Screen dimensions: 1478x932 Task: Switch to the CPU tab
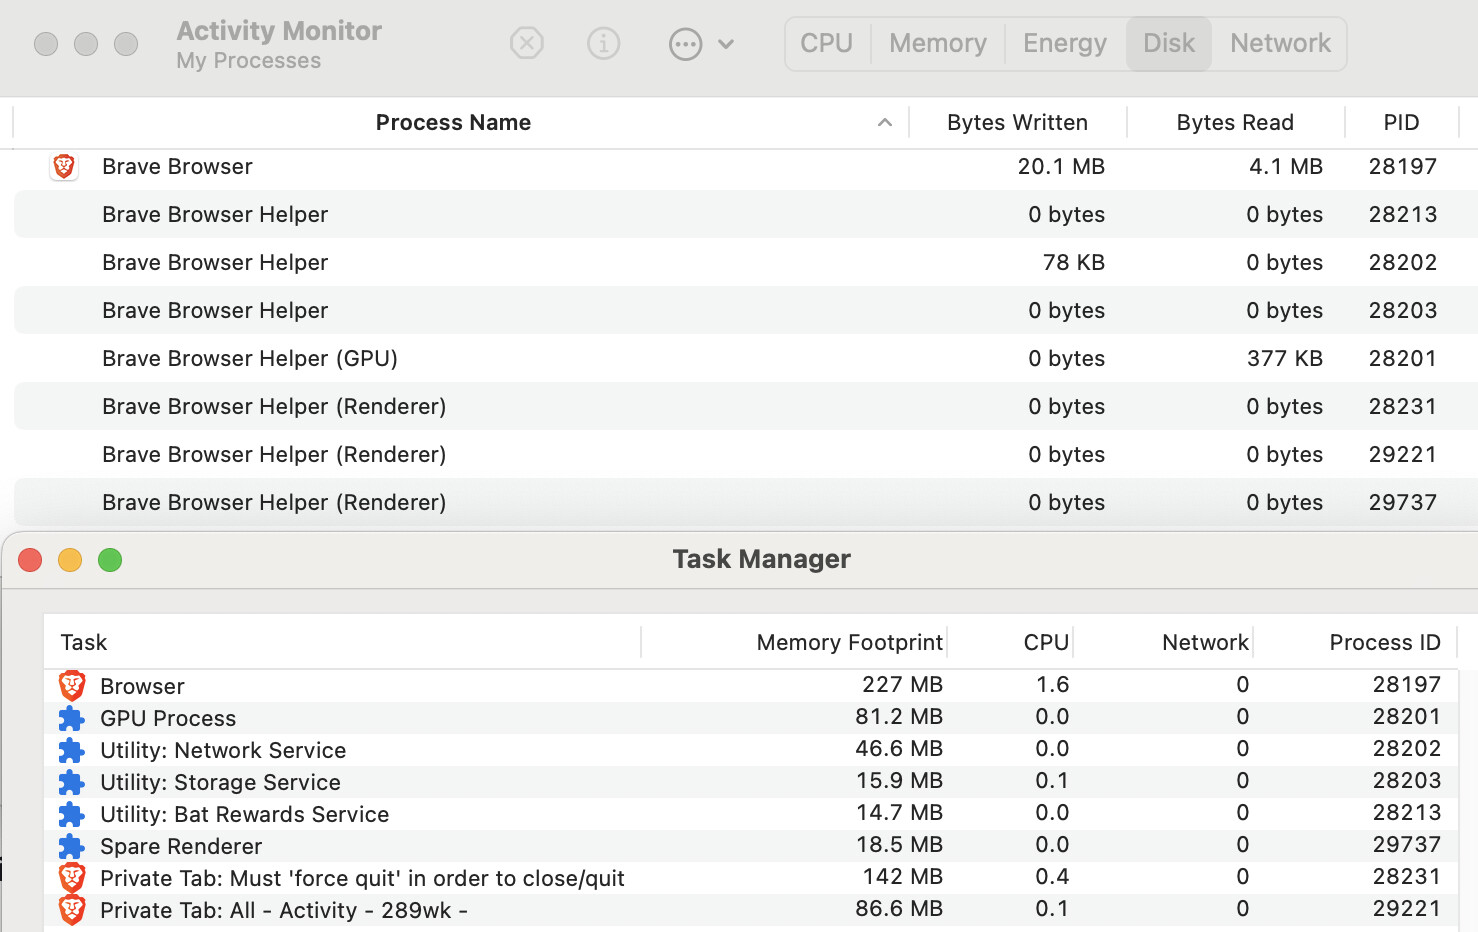826,43
